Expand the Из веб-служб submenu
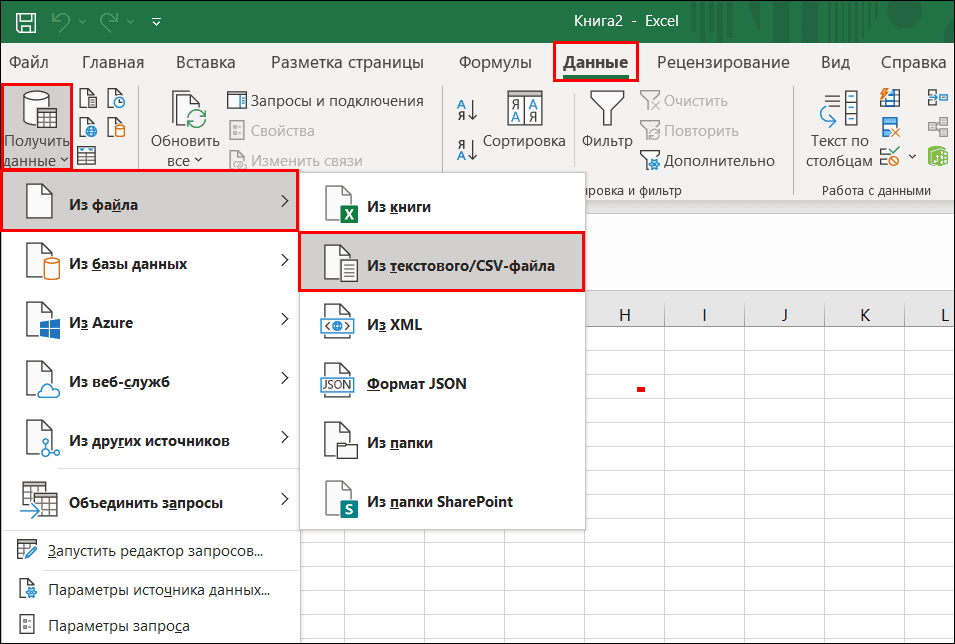Screen dimensions: 955x644 click(x=150, y=379)
